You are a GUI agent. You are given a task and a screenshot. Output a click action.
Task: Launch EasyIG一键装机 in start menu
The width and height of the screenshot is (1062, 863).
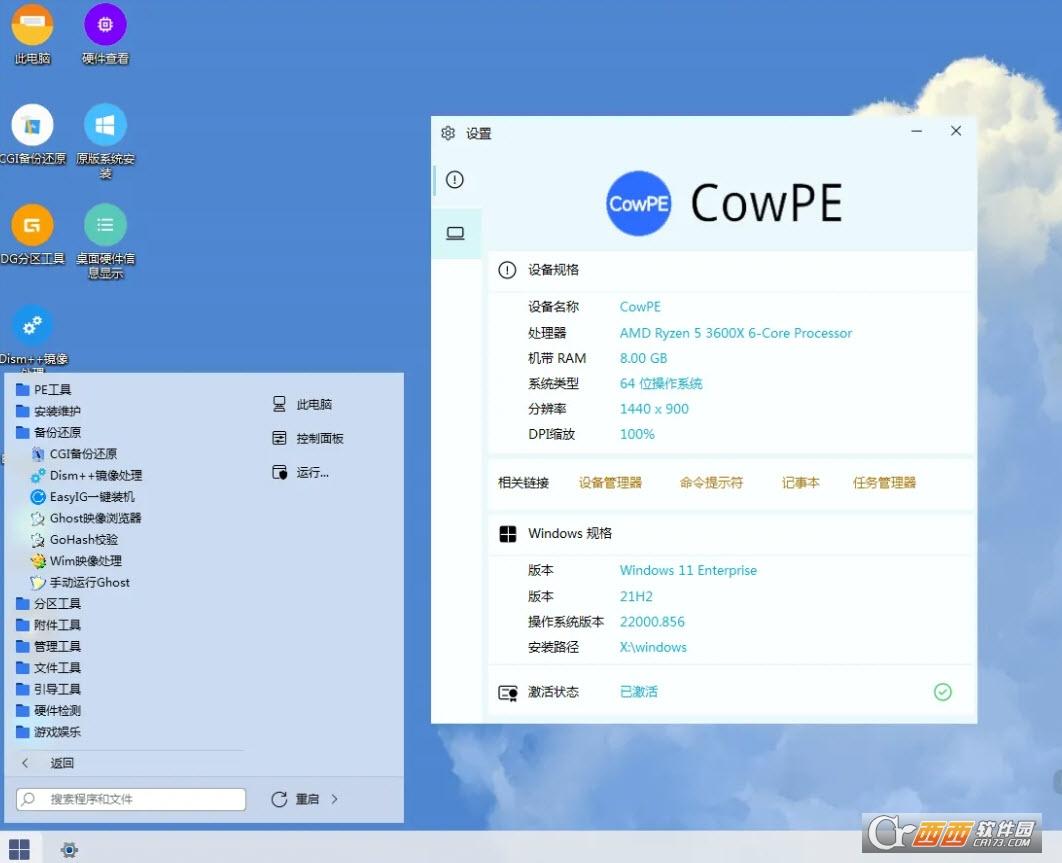pyautogui.click(x=83, y=497)
